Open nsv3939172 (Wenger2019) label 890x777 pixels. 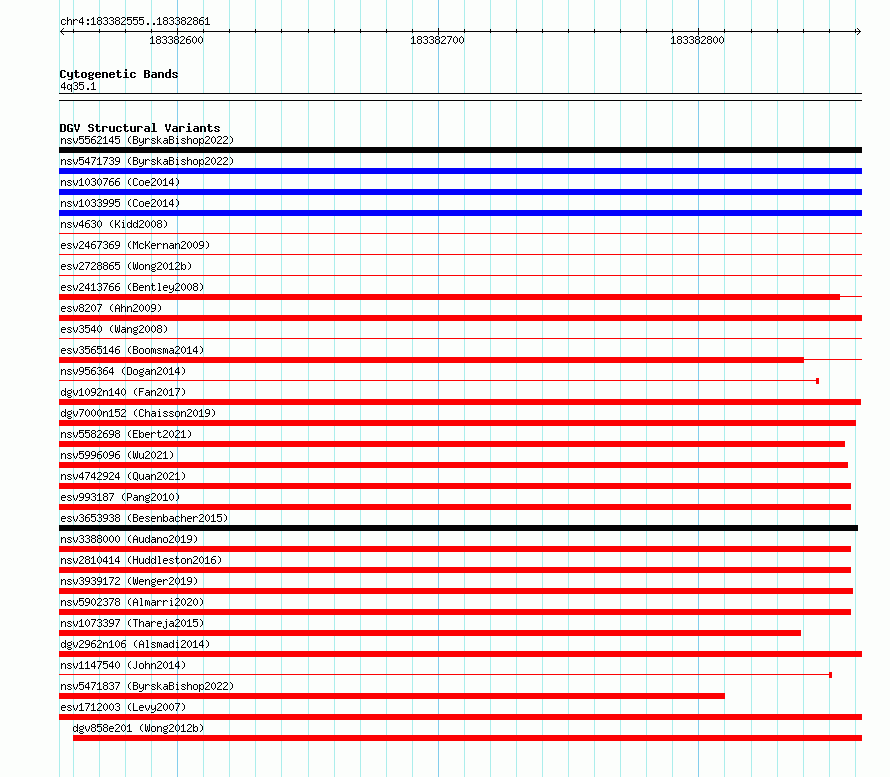pyautogui.click(x=129, y=581)
